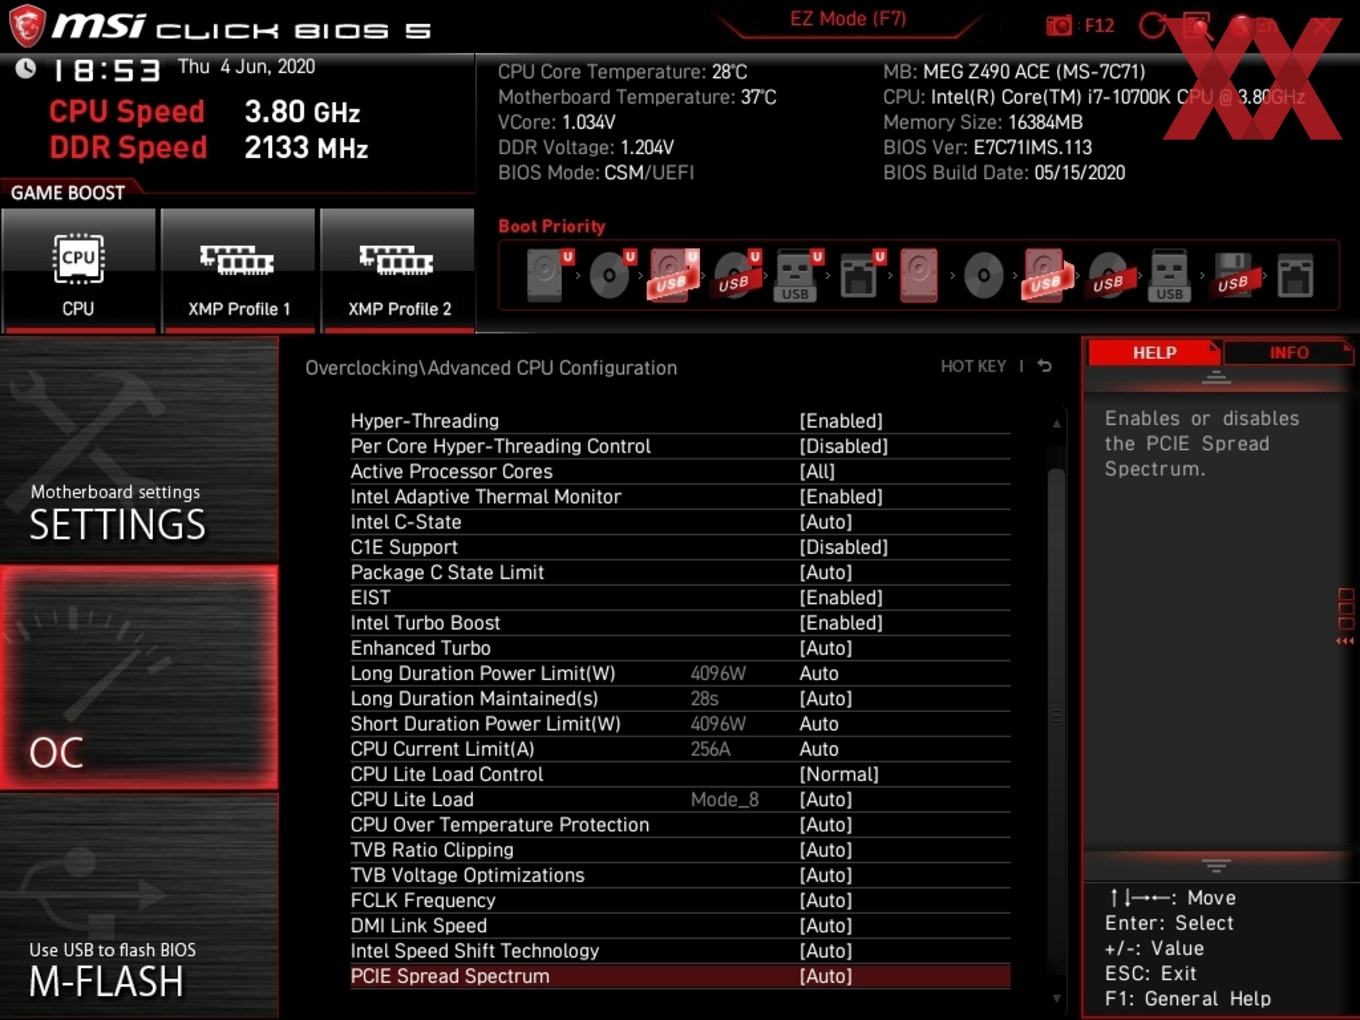This screenshot has height=1020, width=1360.
Task: Open Active Processor Cores [All] options
Action: point(817,471)
